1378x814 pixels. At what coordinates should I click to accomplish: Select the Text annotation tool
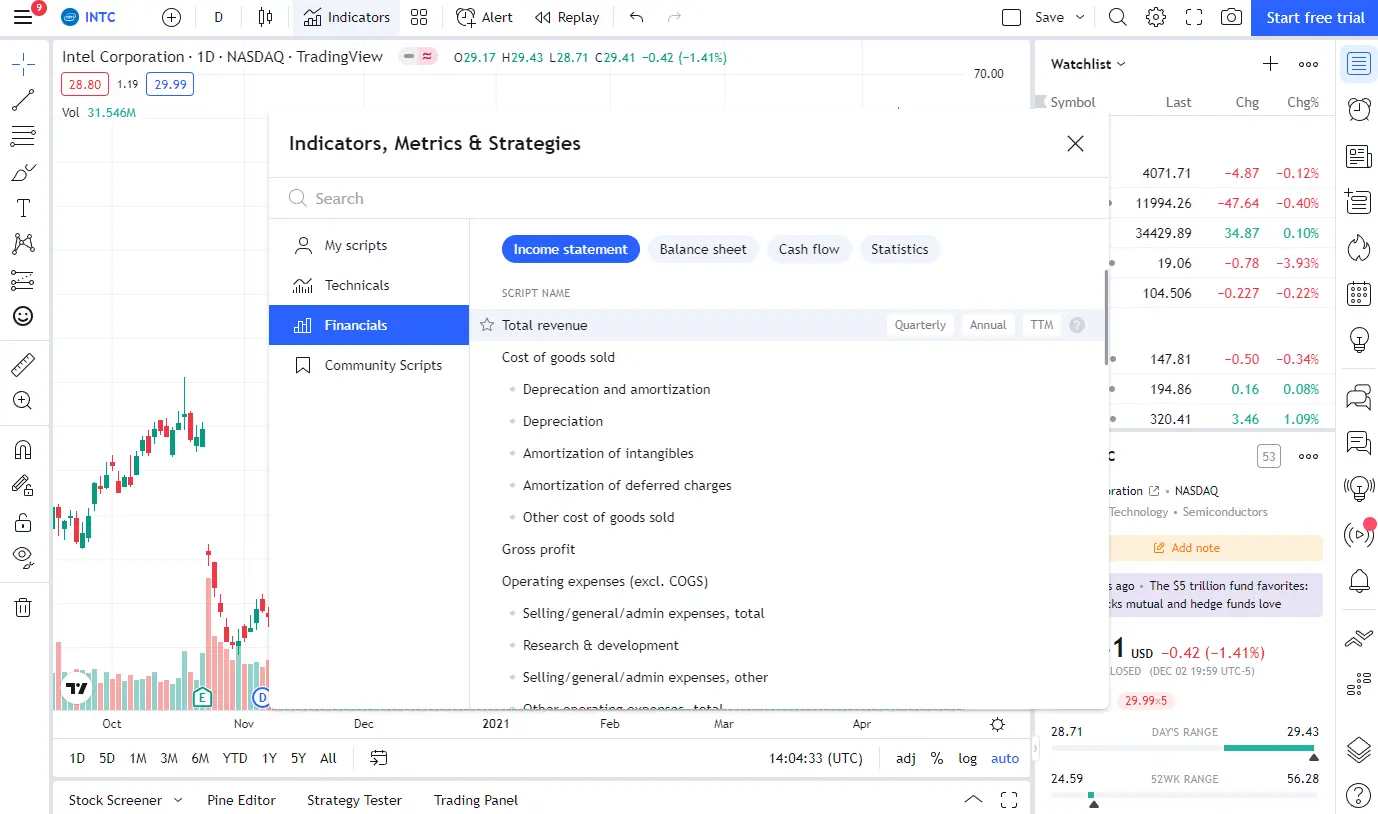pyautogui.click(x=25, y=207)
